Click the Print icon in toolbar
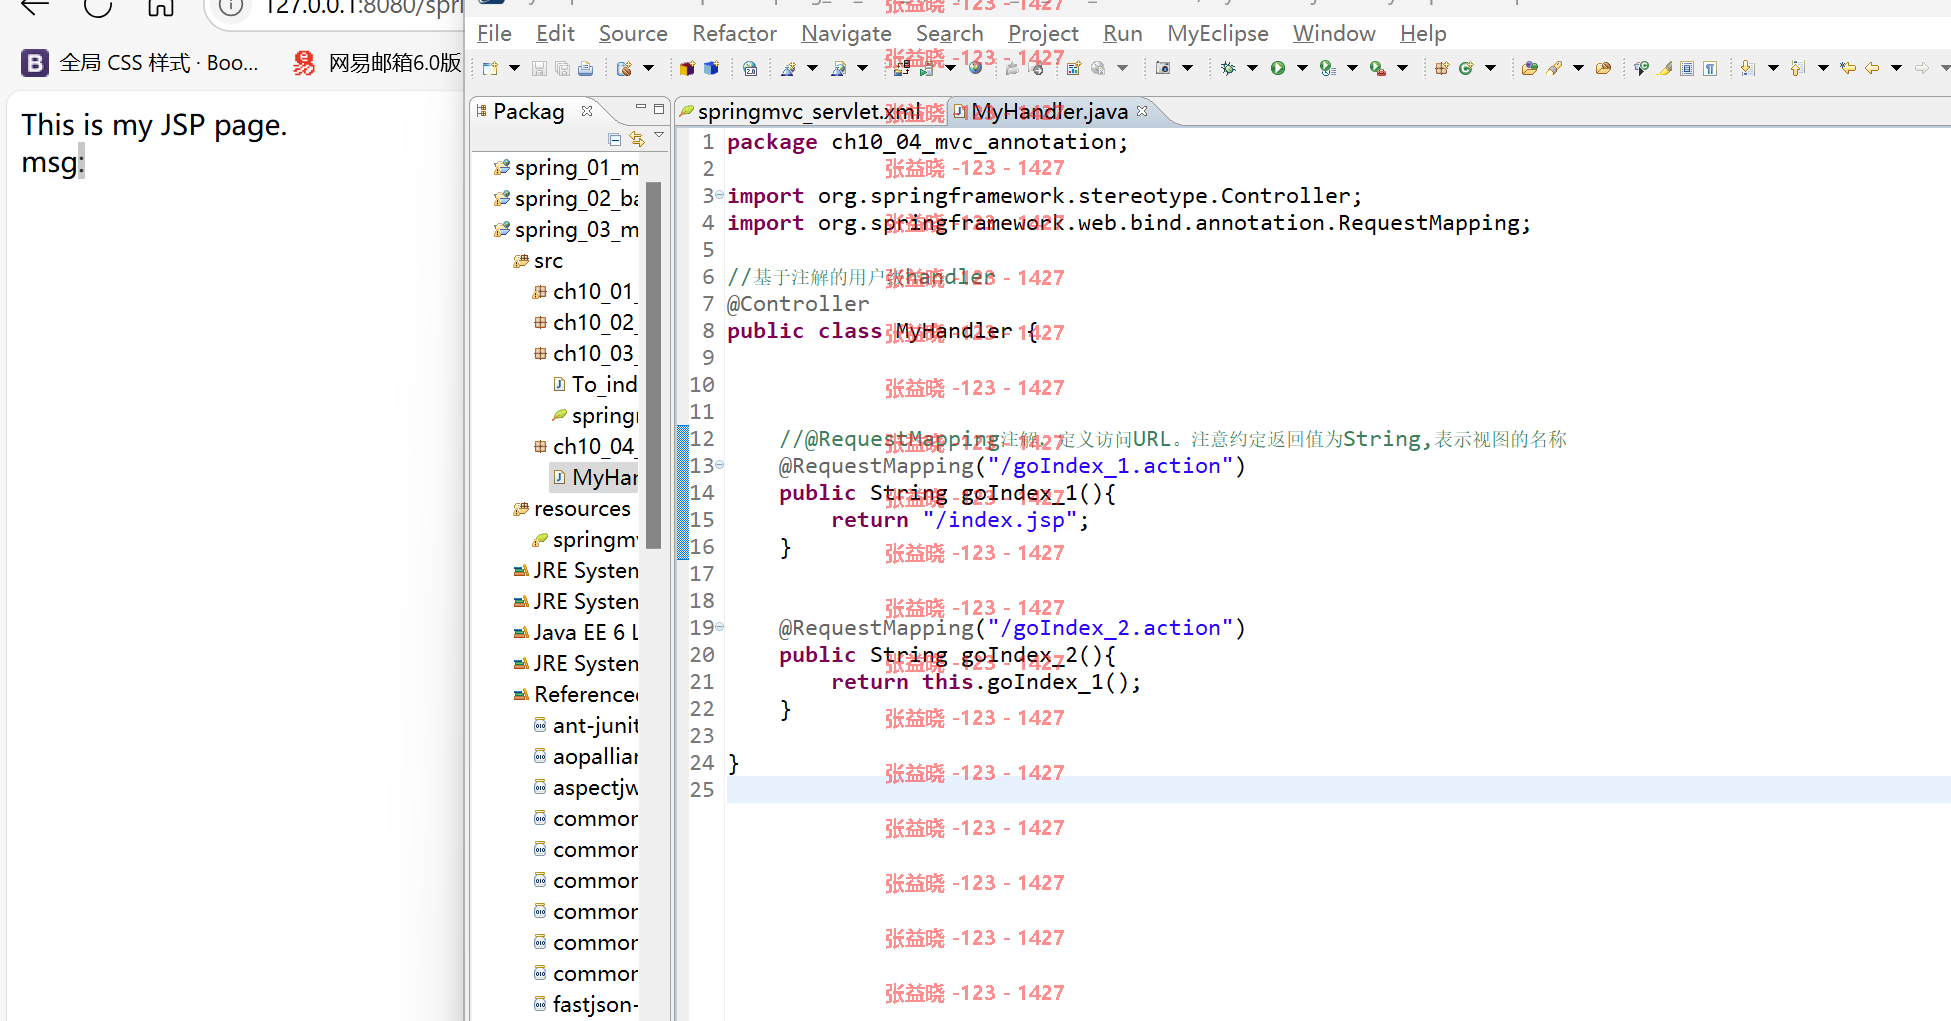 586,68
